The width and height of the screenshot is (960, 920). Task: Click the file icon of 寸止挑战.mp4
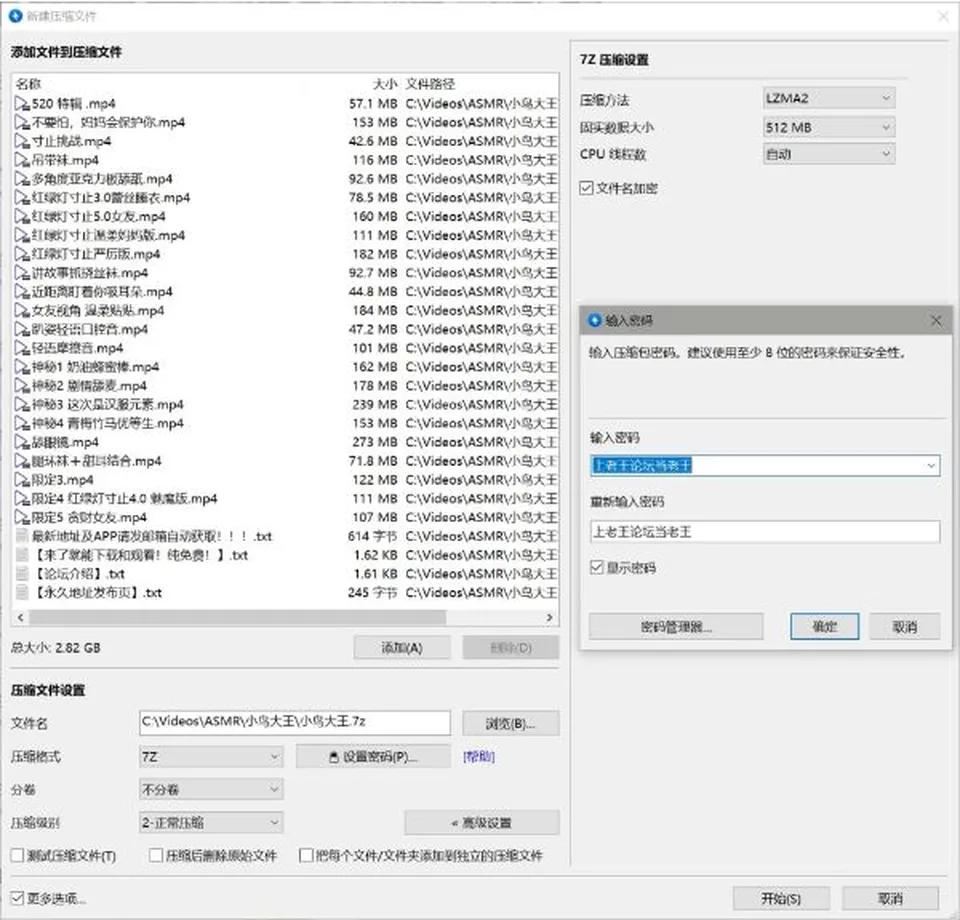22,141
